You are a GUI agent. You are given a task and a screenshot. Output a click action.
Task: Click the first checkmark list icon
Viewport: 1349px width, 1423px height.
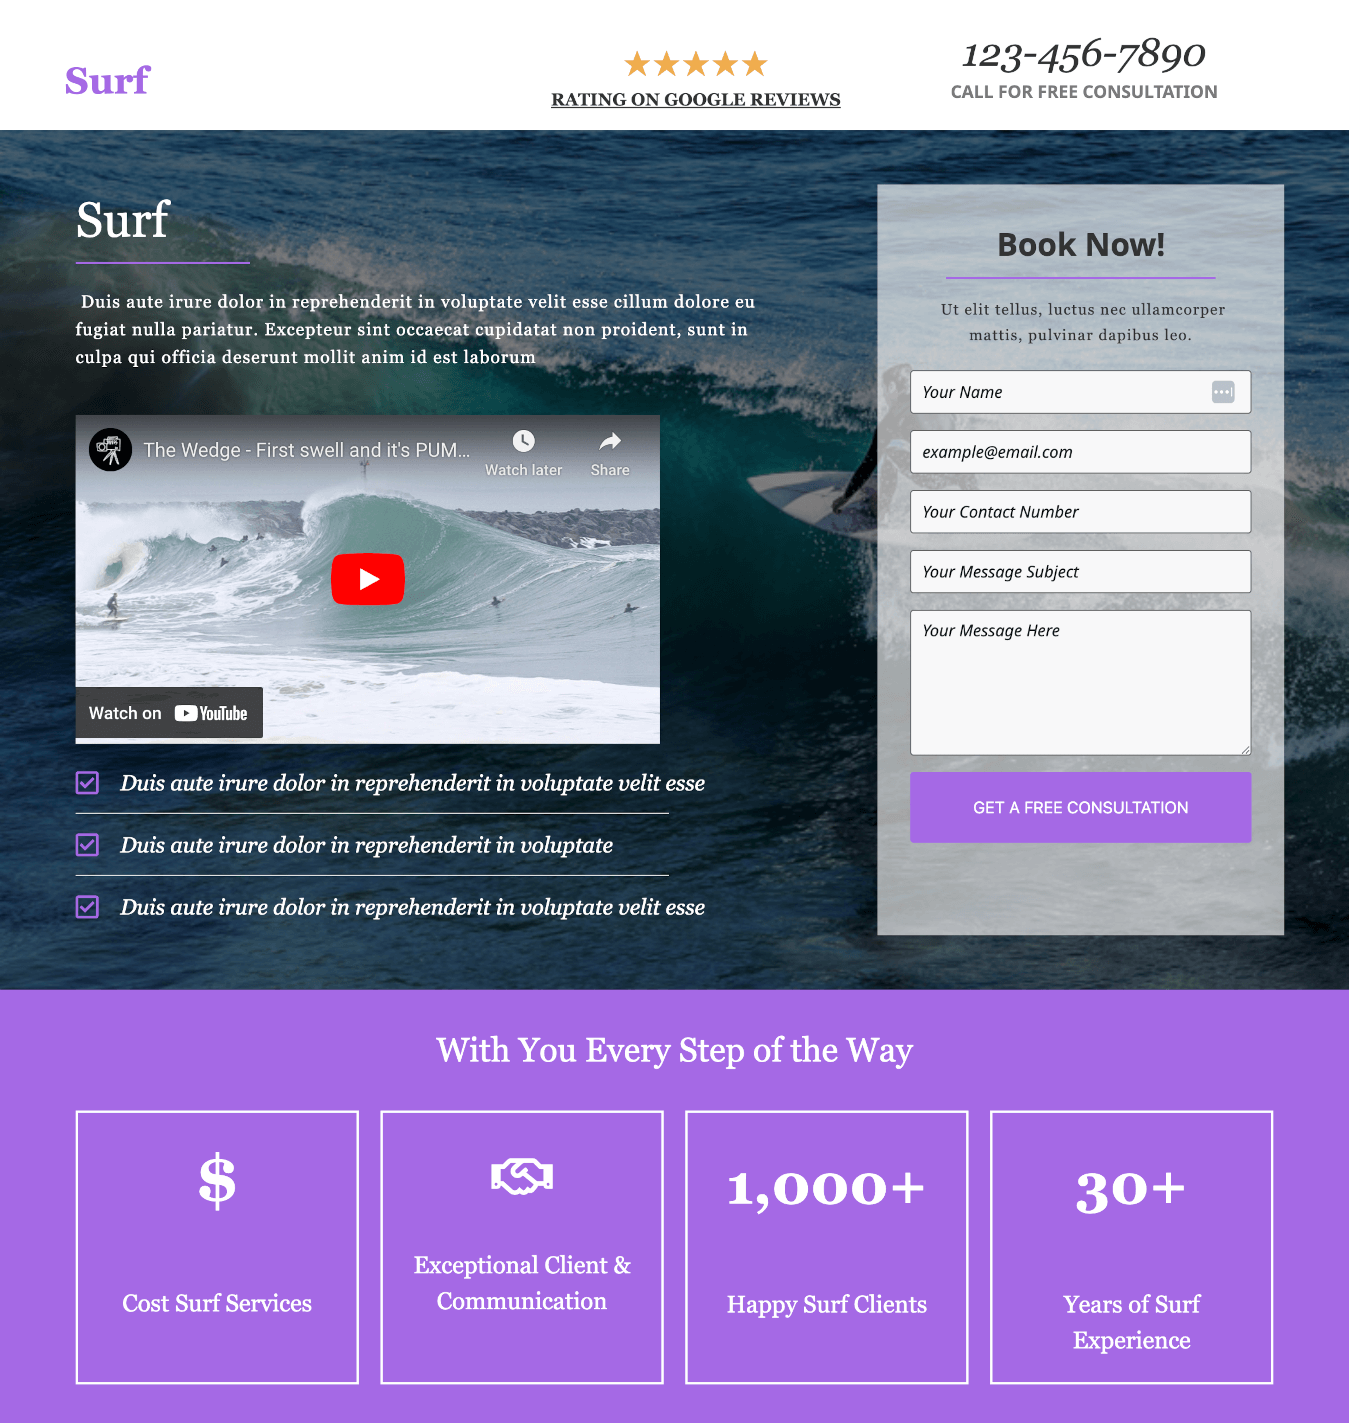[x=88, y=783]
